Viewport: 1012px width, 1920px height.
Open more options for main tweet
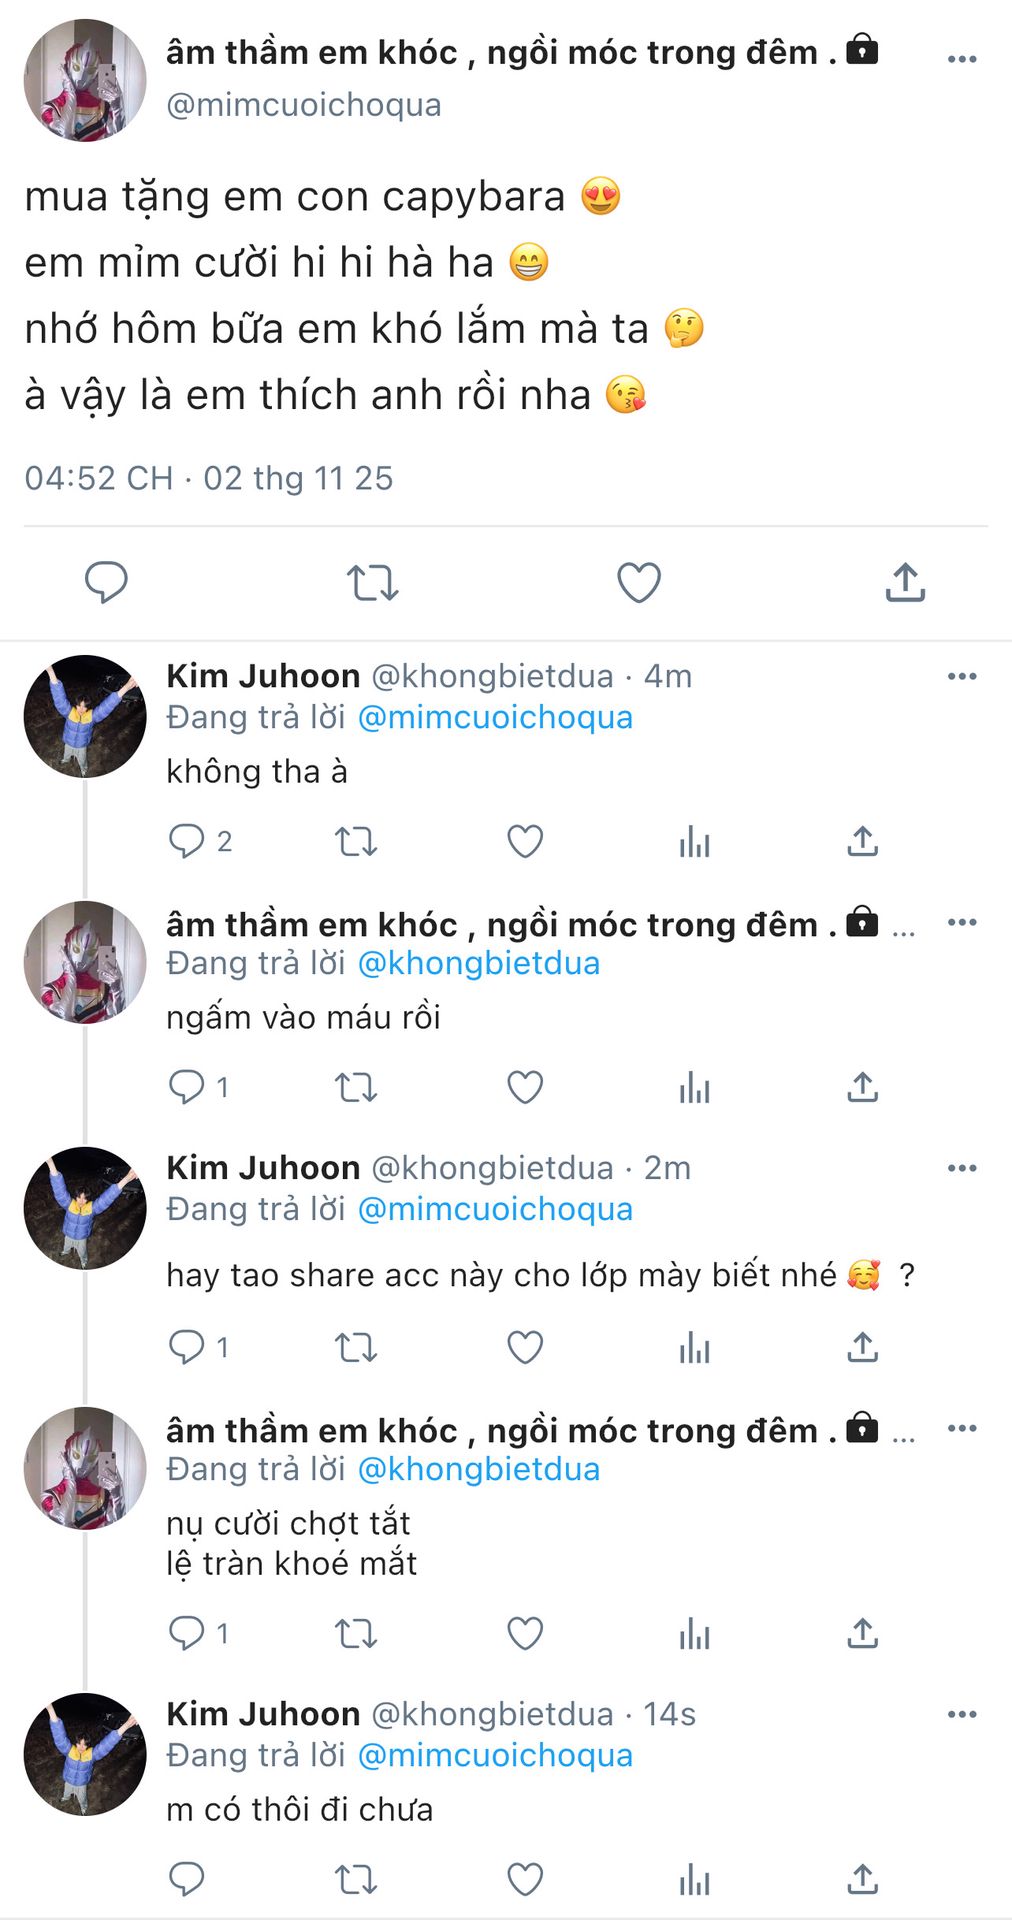961,60
